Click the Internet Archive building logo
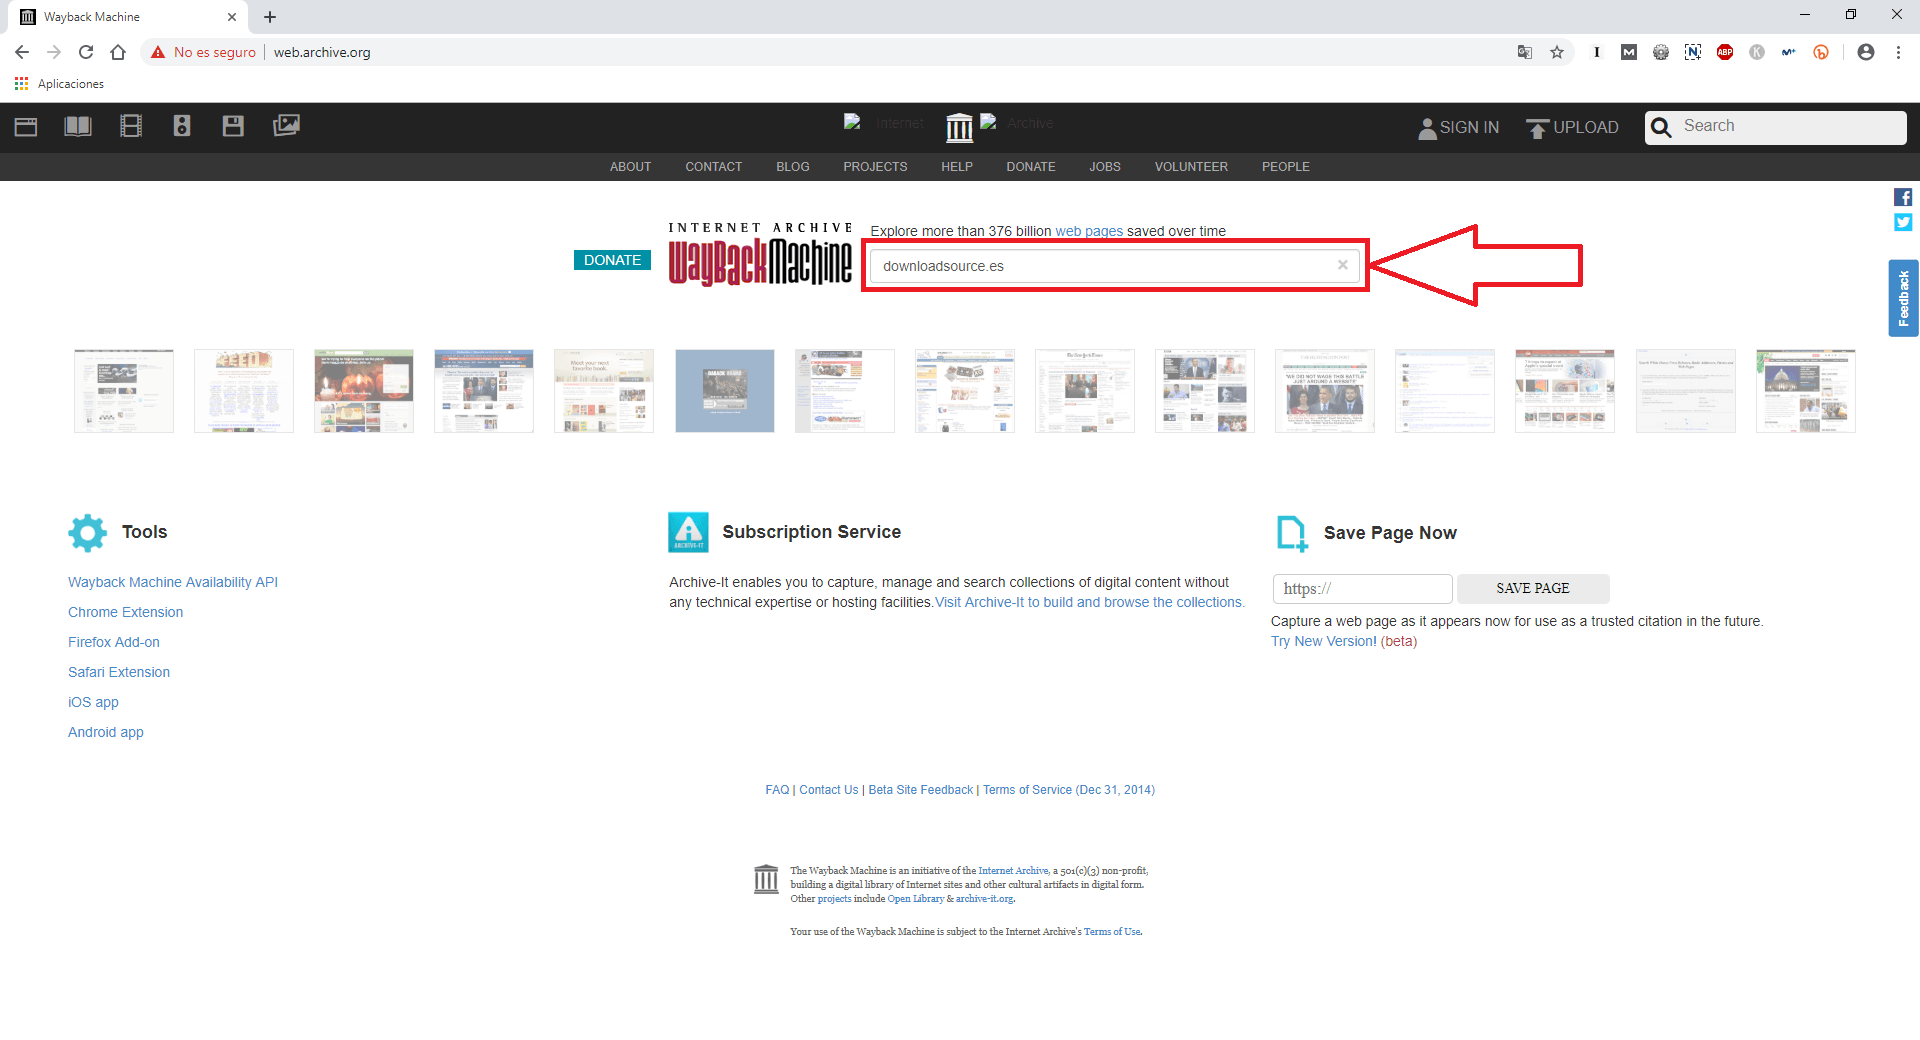1920x1040 pixels. [959, 127]
